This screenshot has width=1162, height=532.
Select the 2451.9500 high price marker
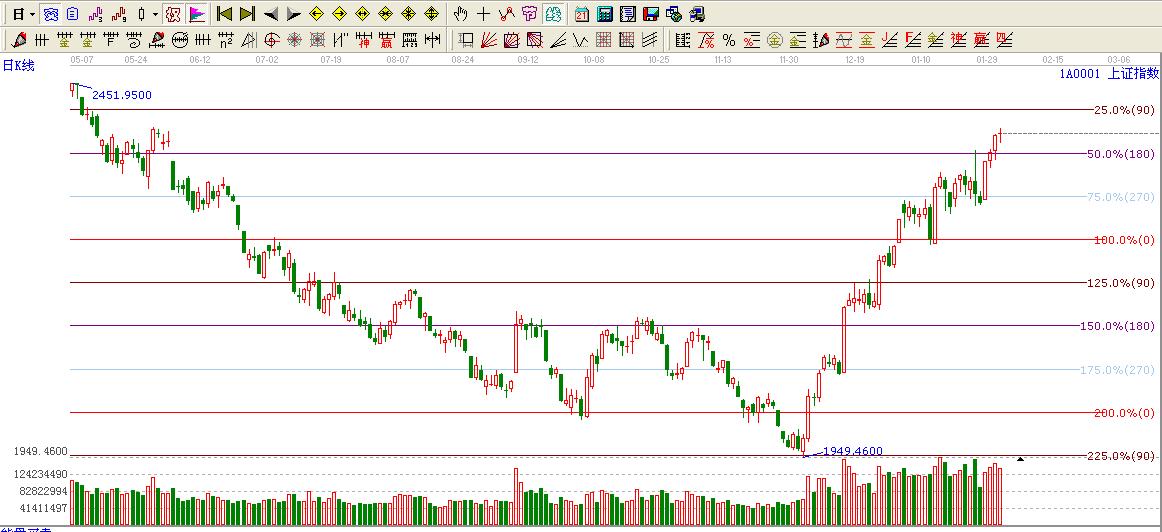click(x=122, y=95)
